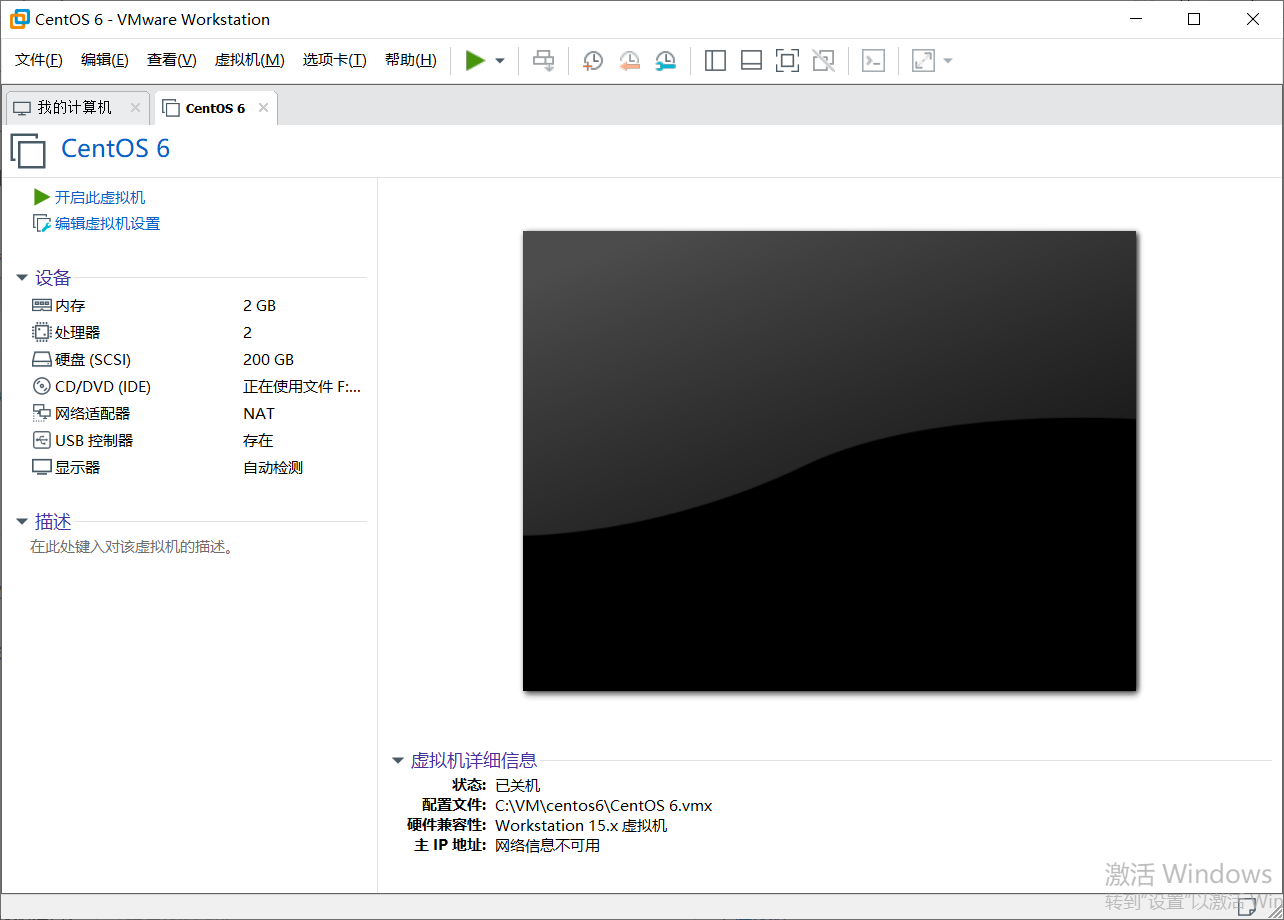
Task: Open the power options dropdown arrow
Action: coord(500,61)
